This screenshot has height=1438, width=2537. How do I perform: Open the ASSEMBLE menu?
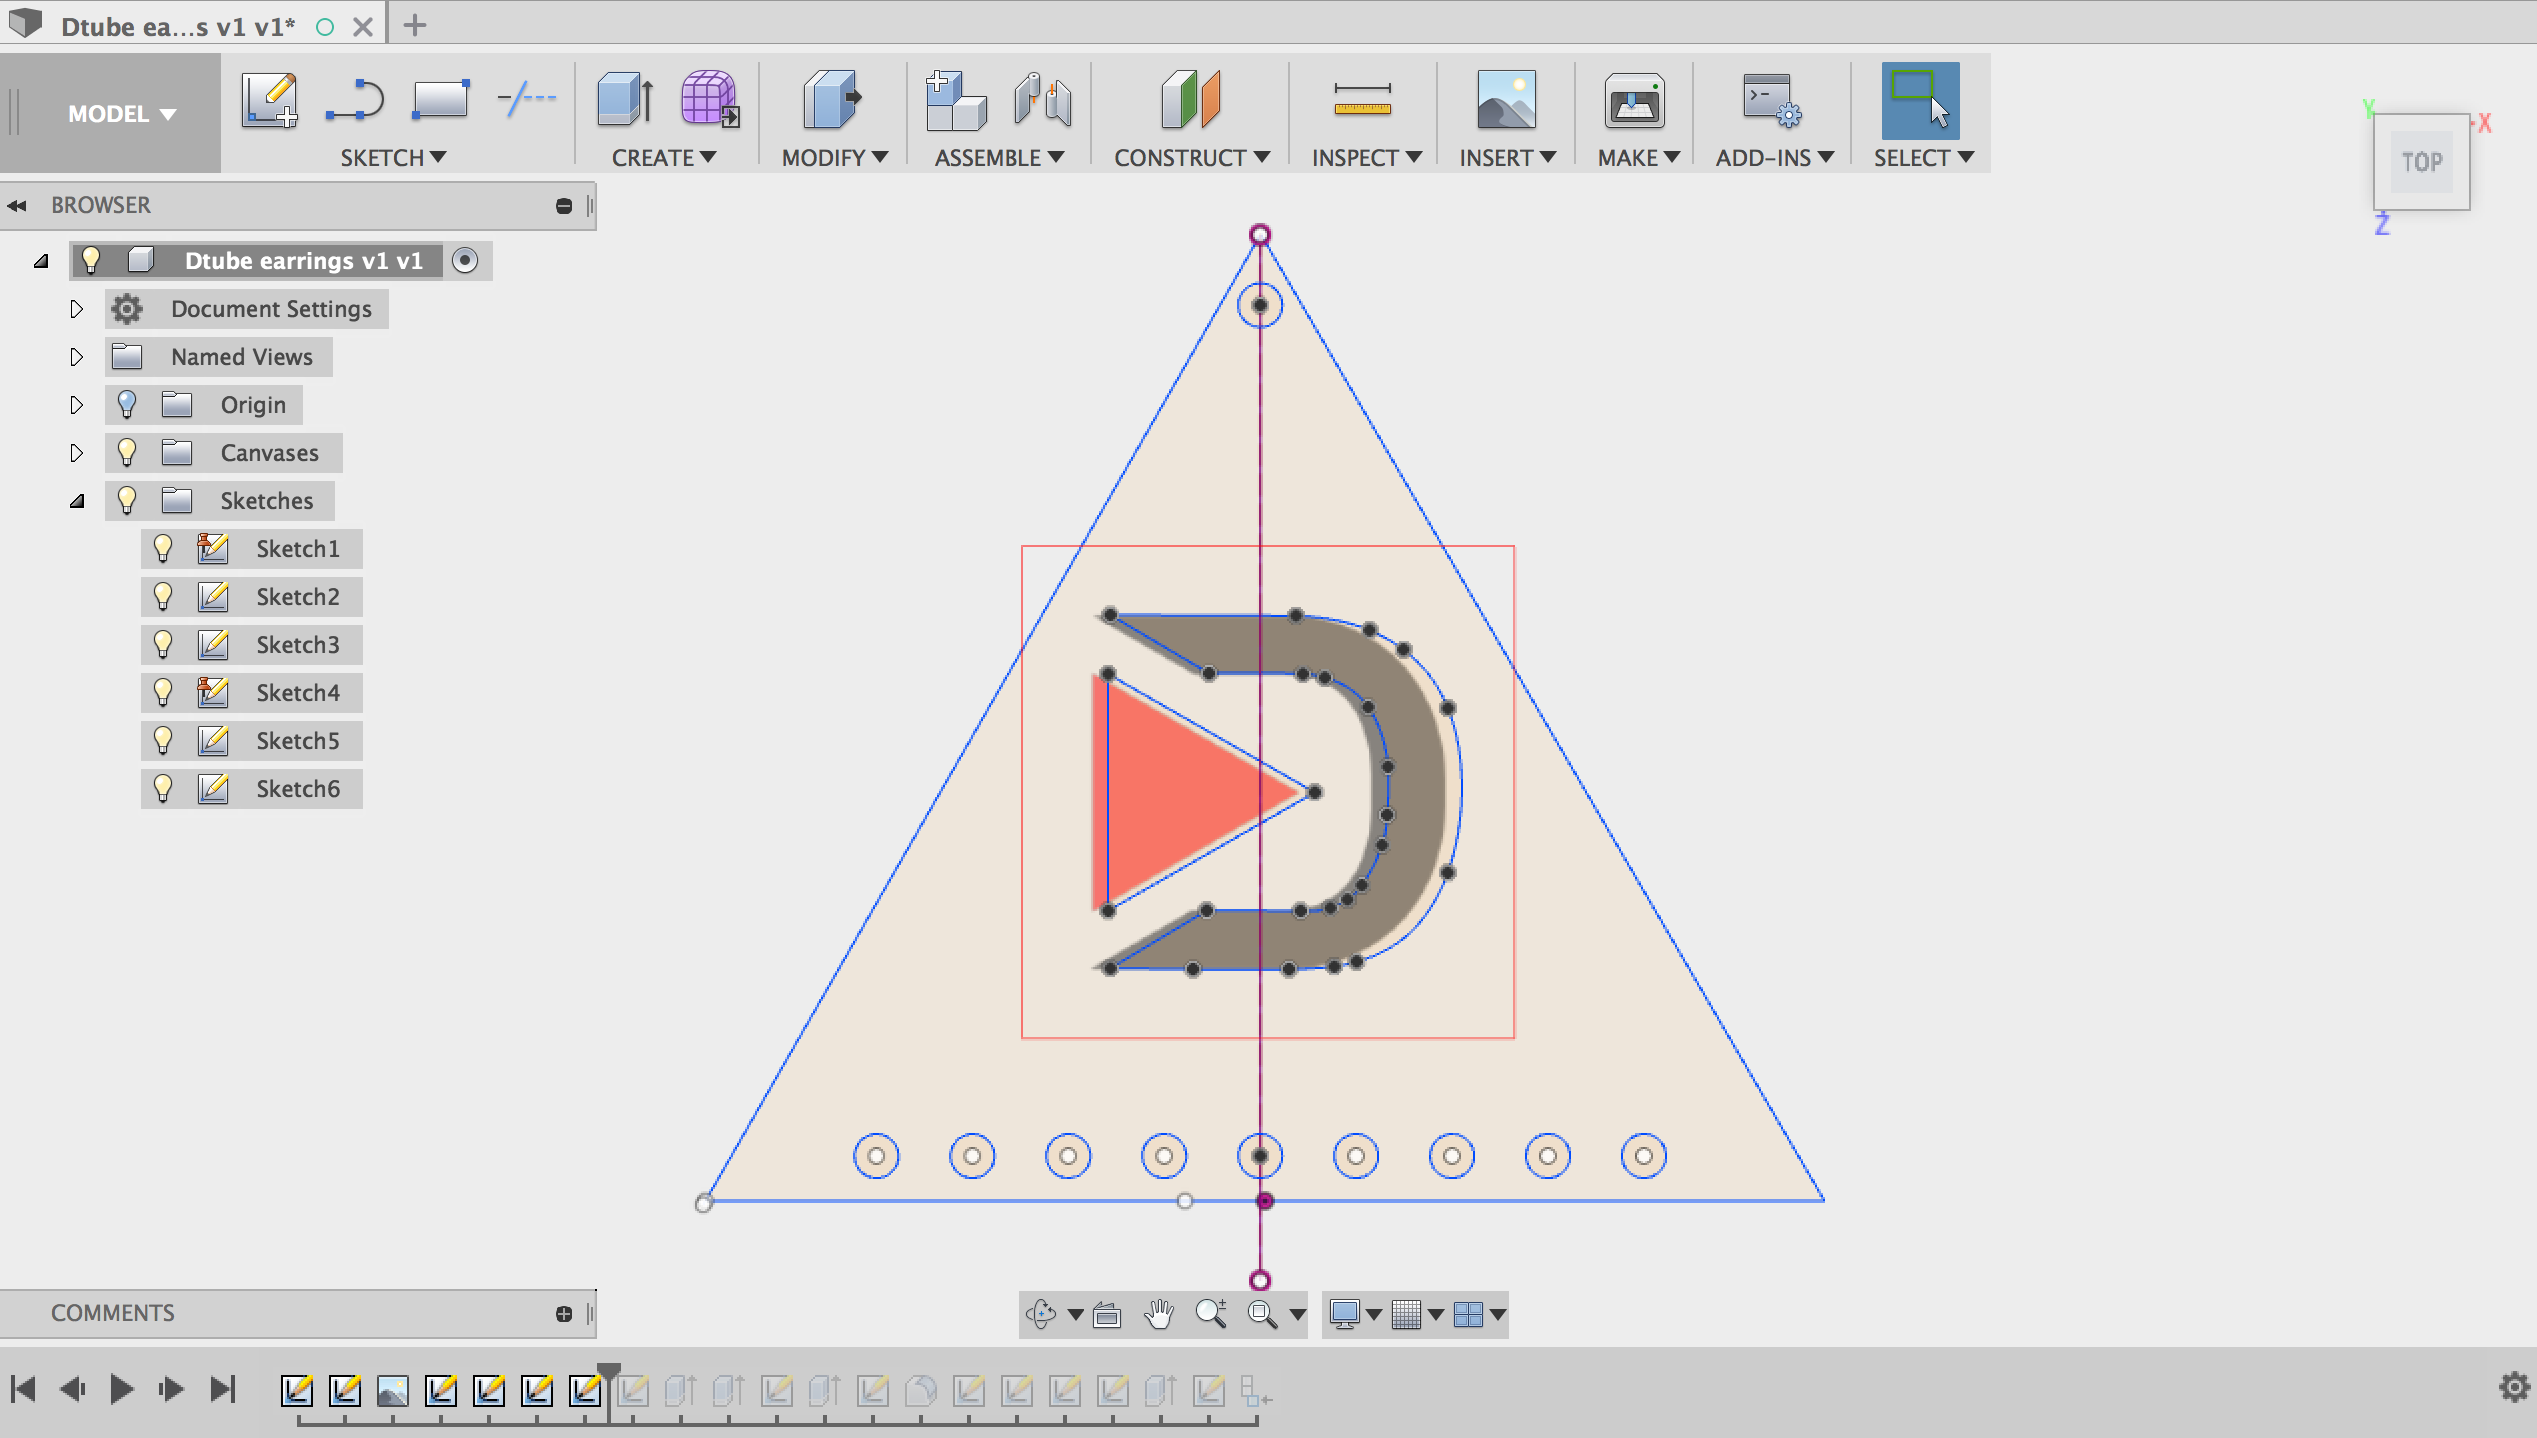(x=999, y=157)
